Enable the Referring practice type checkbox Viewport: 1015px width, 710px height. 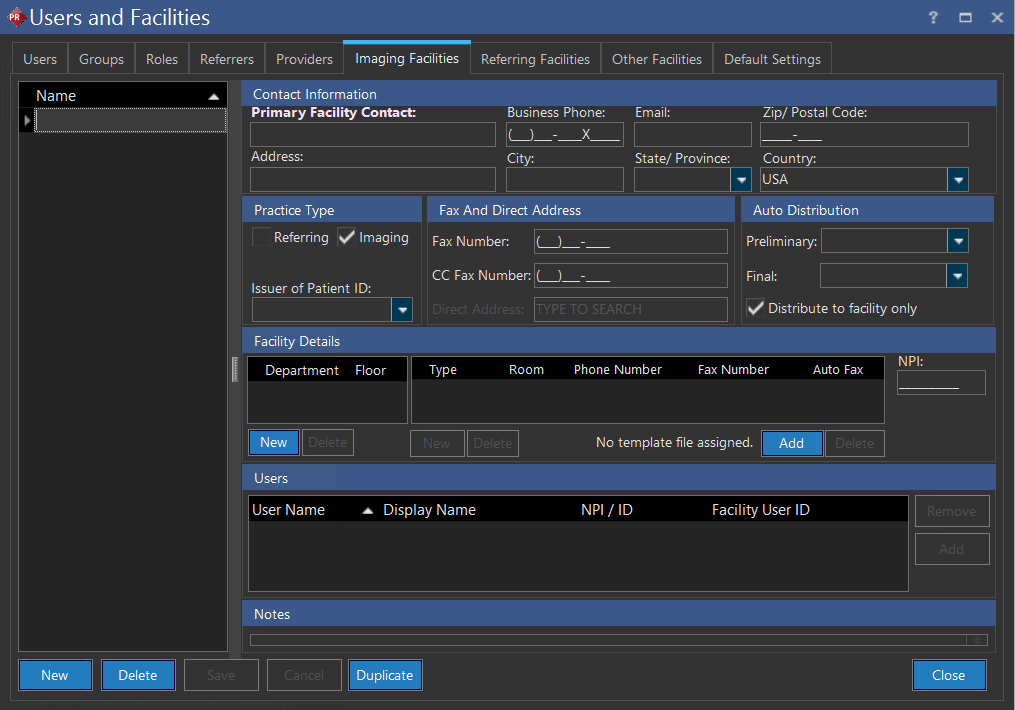261,237
